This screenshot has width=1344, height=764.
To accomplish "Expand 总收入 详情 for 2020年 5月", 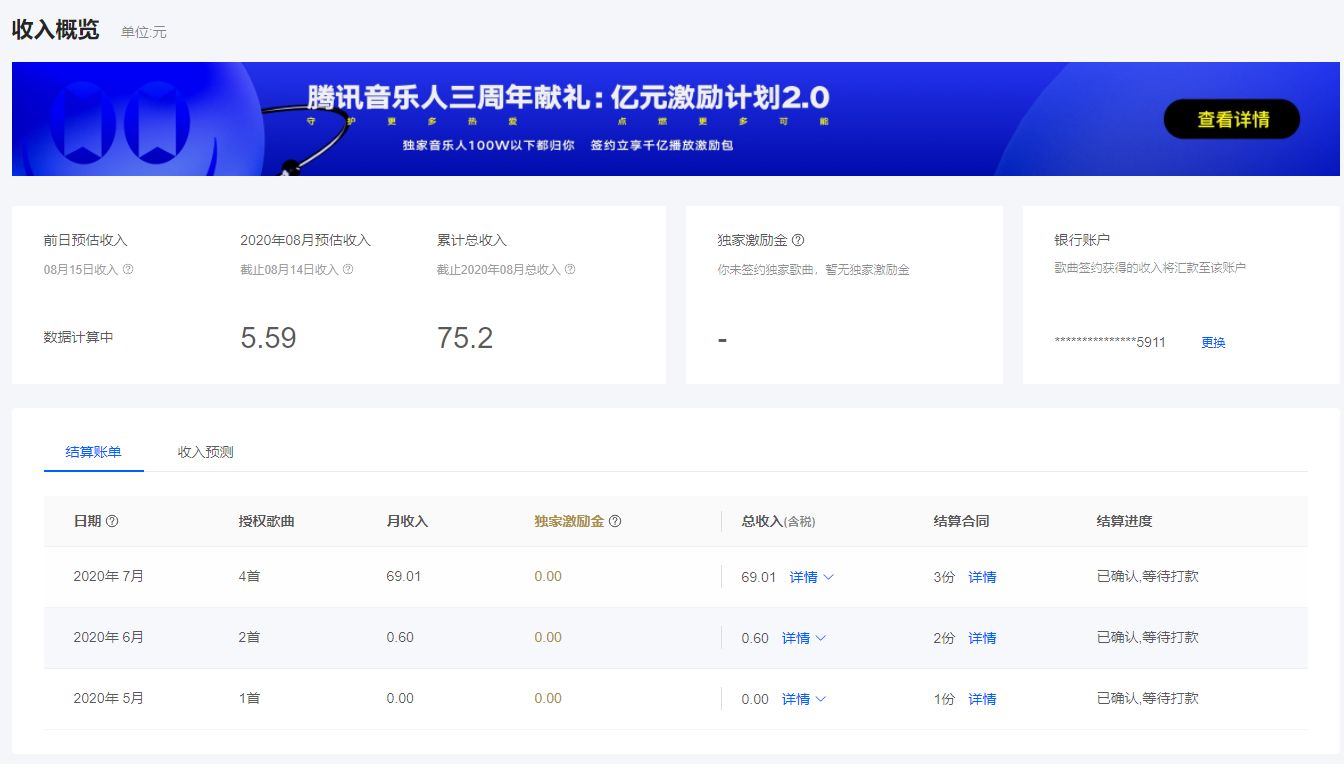I will pos(804,699).
